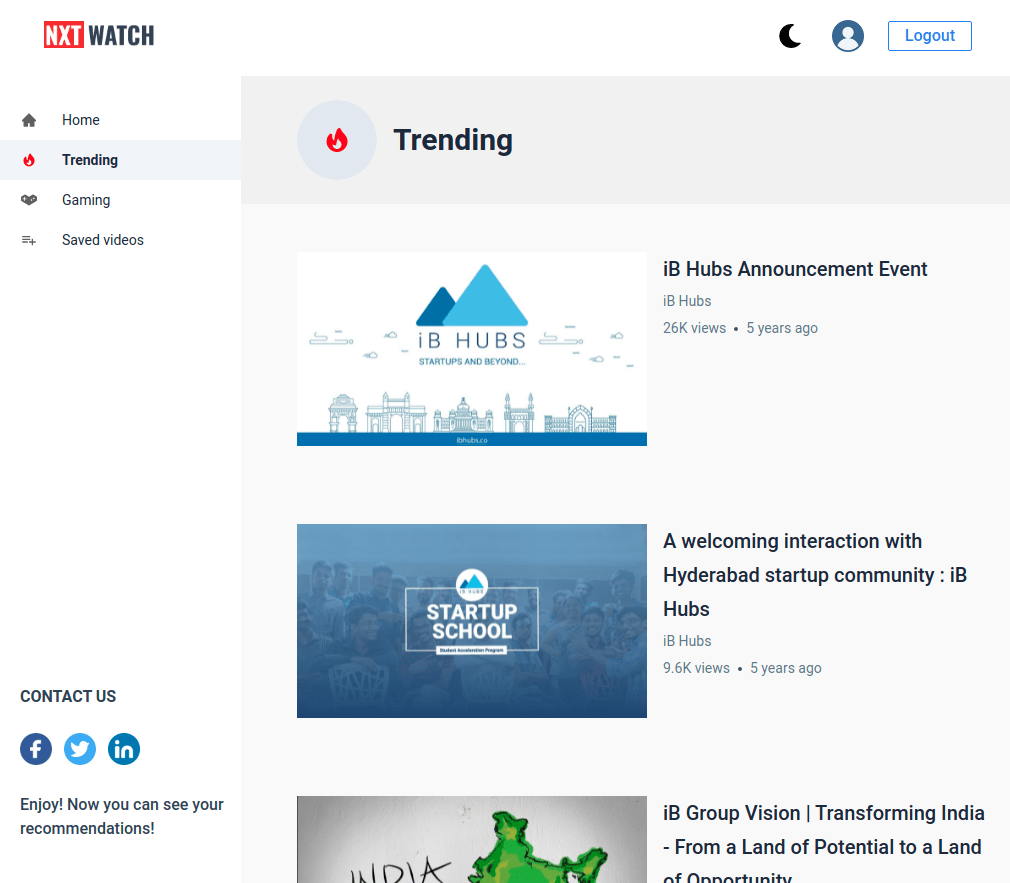Open the iB Group Vision video title
The height and width of the screenshot is (883, 1010).
[x=824, y=844]
